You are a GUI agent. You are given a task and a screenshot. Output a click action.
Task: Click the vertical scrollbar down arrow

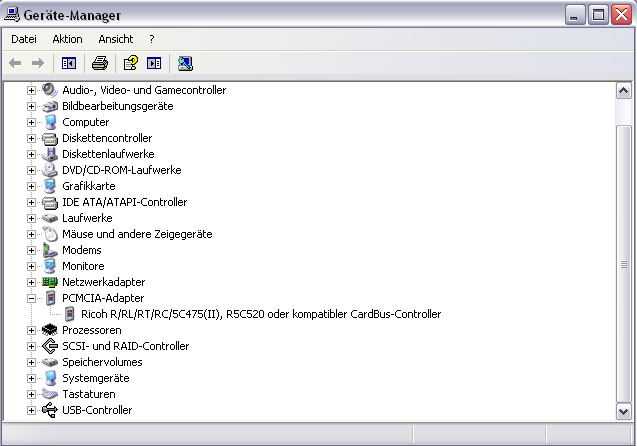coord(624,411)
